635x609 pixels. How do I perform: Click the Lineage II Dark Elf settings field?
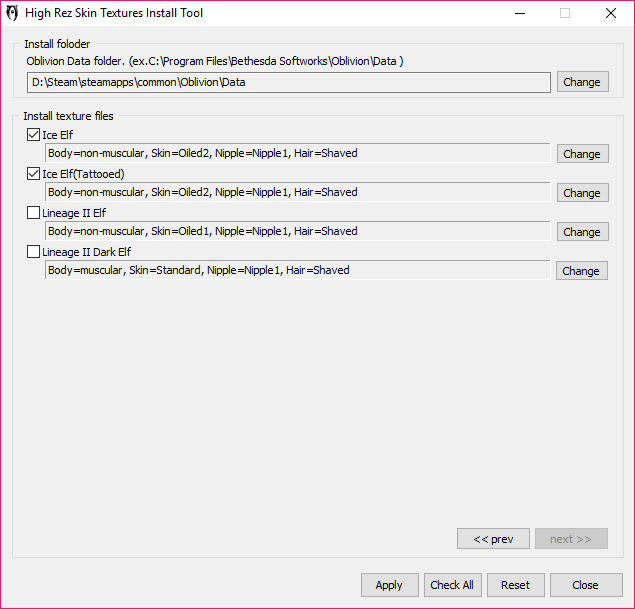[297, 270]
